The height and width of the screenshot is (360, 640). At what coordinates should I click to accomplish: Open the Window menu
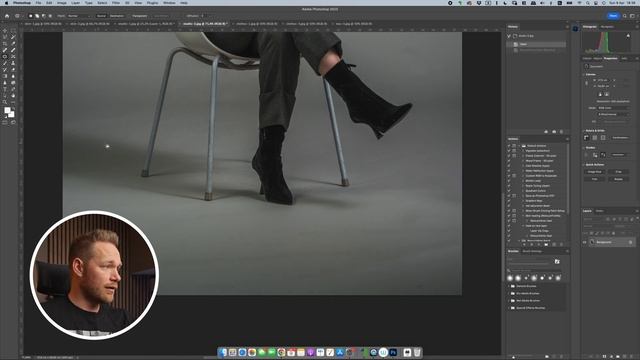click(x=169, y=3)
